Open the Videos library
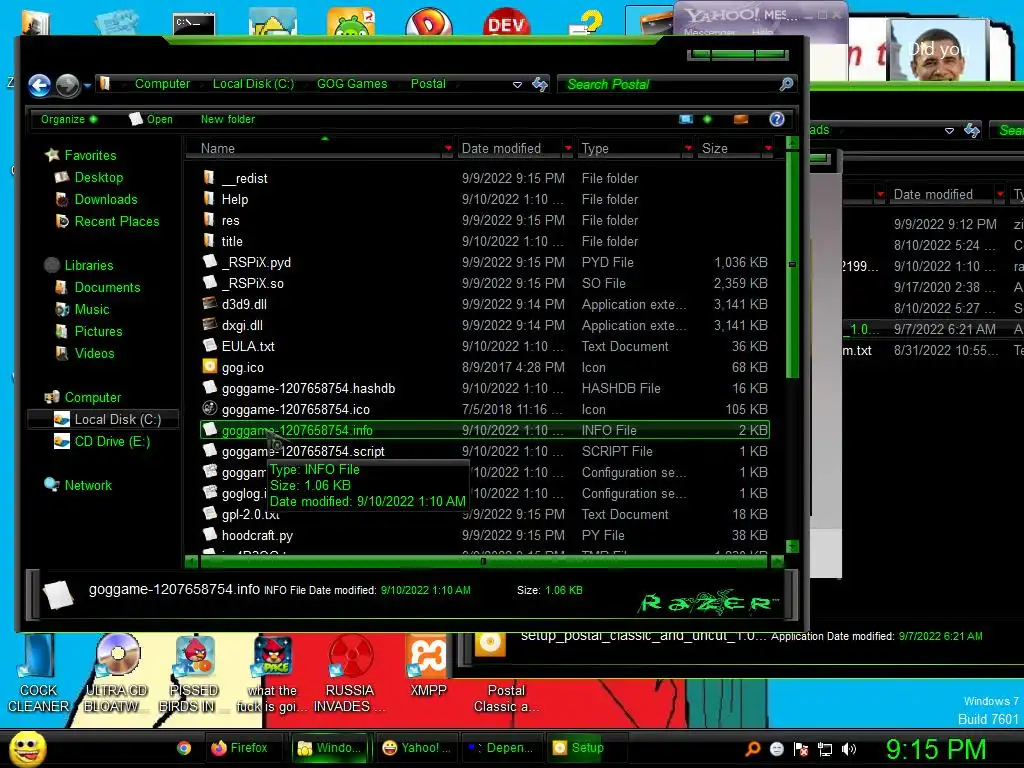The width and height of the screenshot is (1024, 768). point(94,353)
